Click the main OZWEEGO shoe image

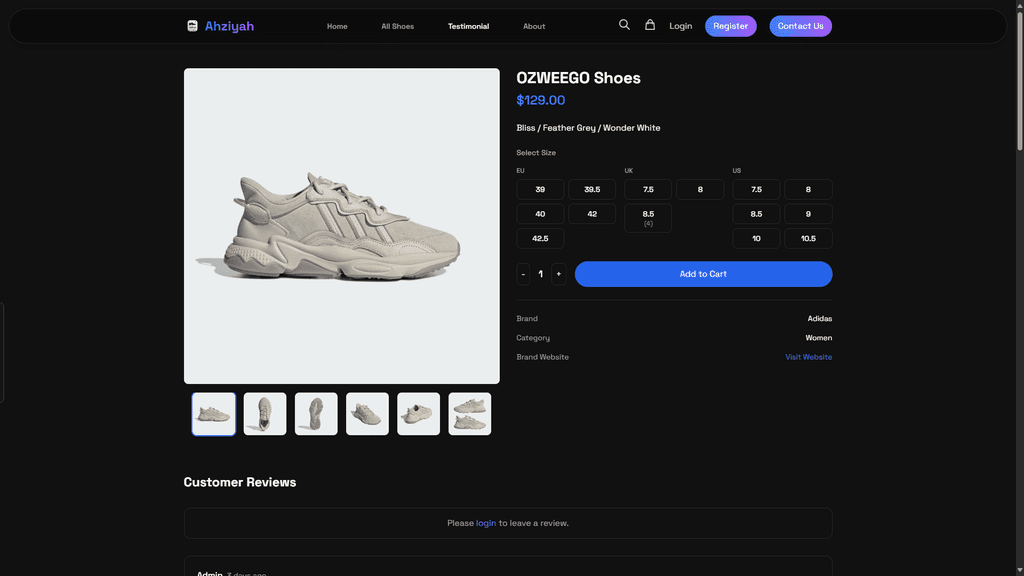point(342,226)
